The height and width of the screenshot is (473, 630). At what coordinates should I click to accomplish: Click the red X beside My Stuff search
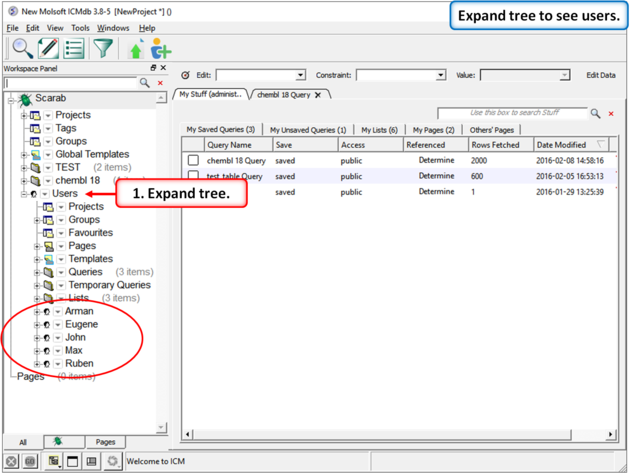[x=611, y=114]
